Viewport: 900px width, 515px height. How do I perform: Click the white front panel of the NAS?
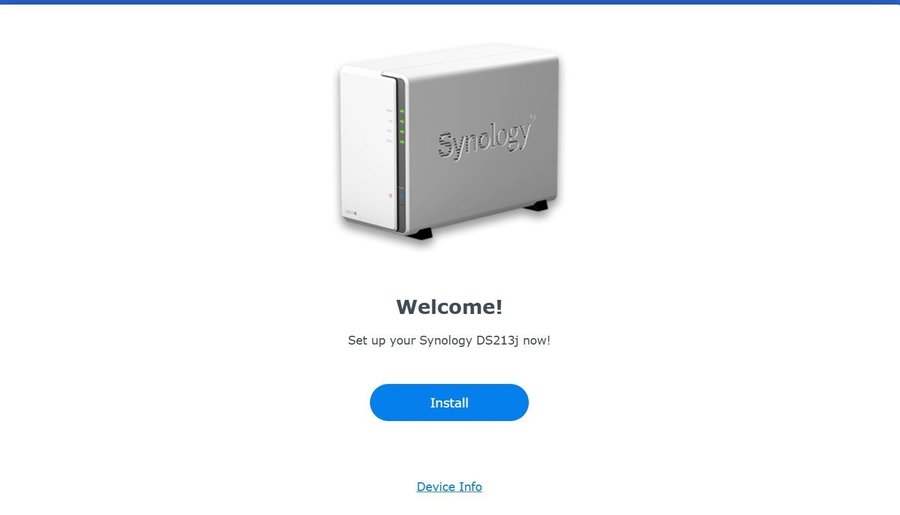[367, 149]
